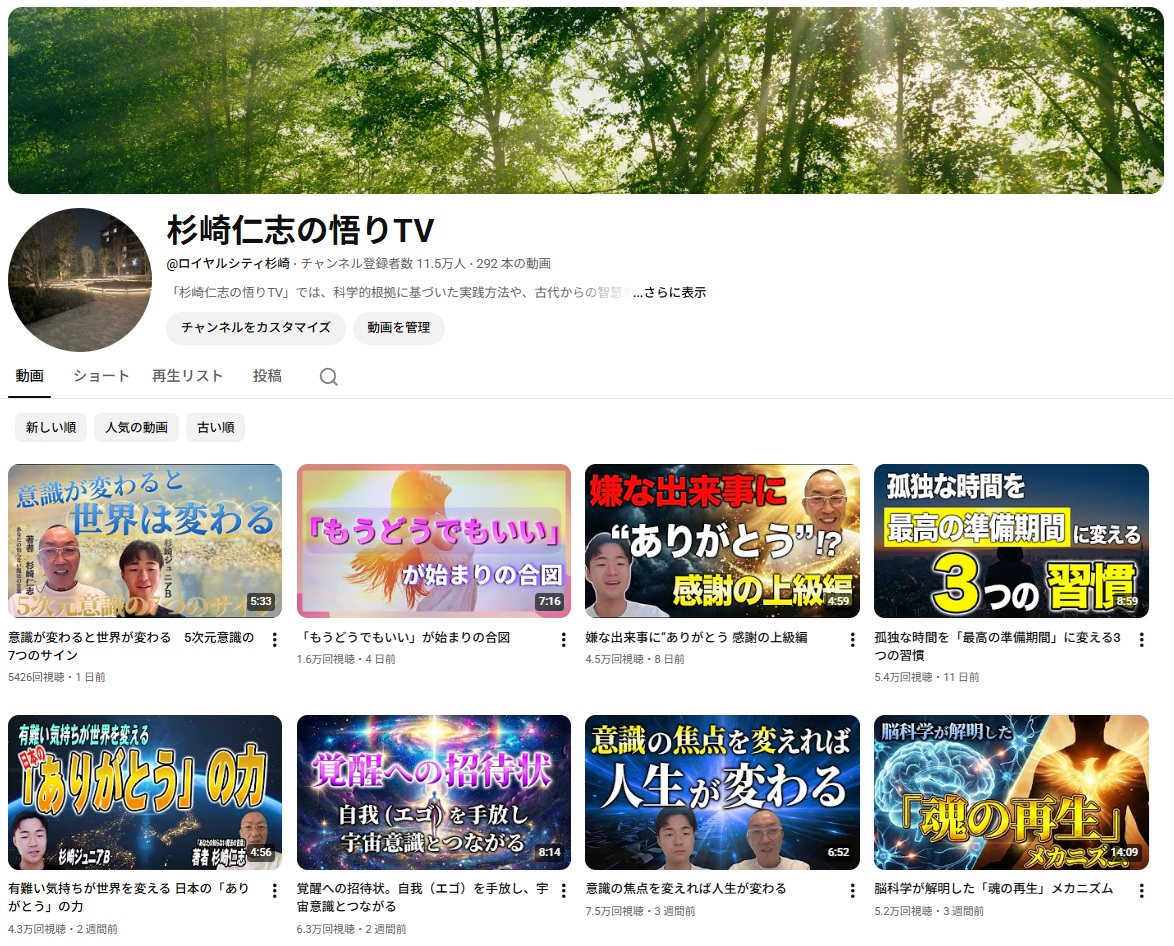1174x946 pixels.
Task: Select the 人気の動画 filter chip
Action: pyautogui.click(x=136, y=427)
